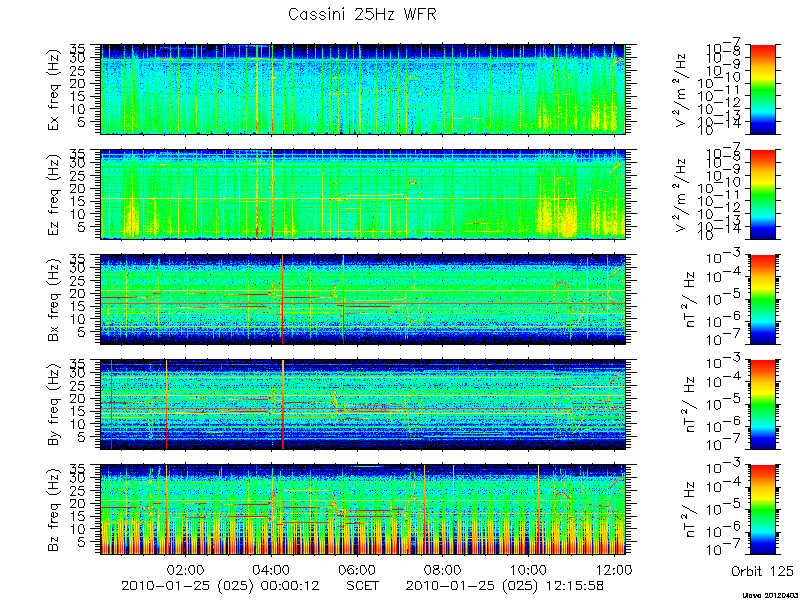Select the Bx freq spectrogram panel
This screenshot has width=800, height=600.
coord(363,299)
